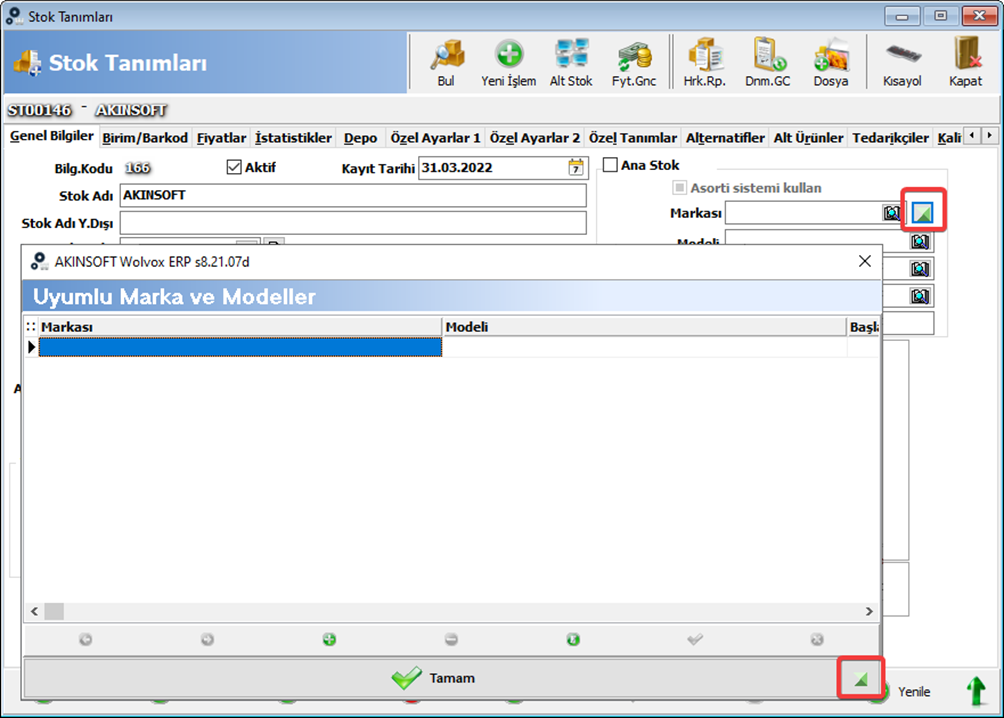
Task: Refresh grid with green navigator button
Action: point(573,639)
